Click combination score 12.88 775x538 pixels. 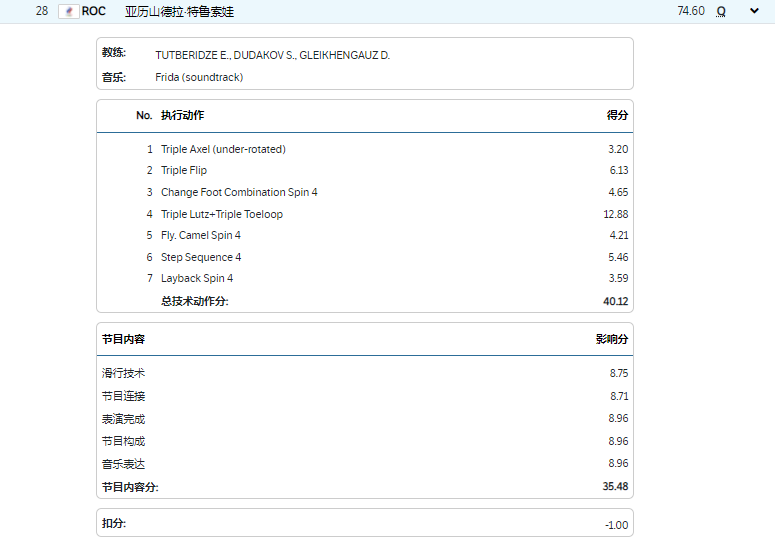pyautogui.click(x=616, y=214)
